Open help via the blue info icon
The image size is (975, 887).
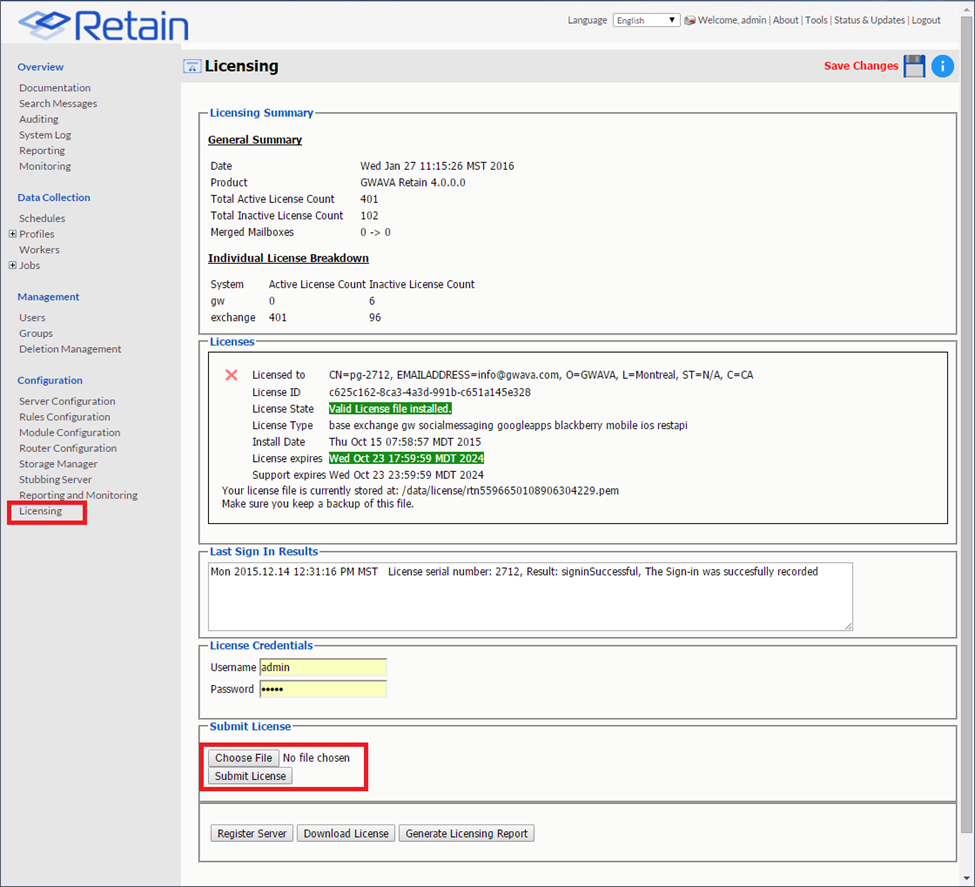point(941,66)
